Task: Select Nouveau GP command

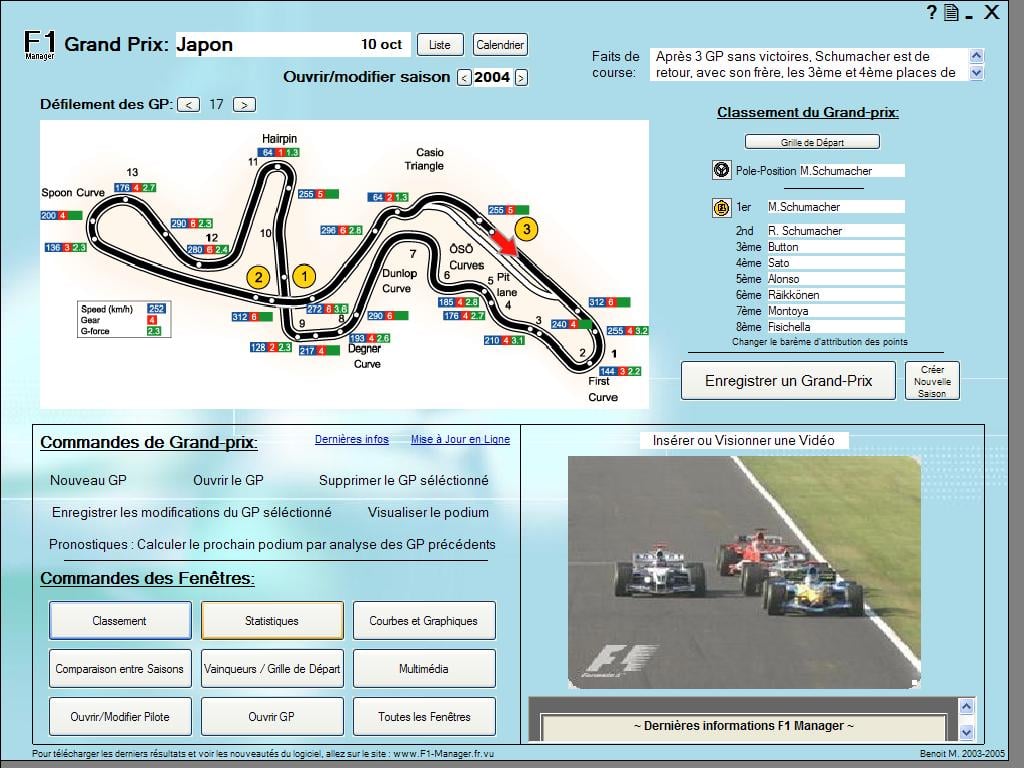Action: (88, 481)
